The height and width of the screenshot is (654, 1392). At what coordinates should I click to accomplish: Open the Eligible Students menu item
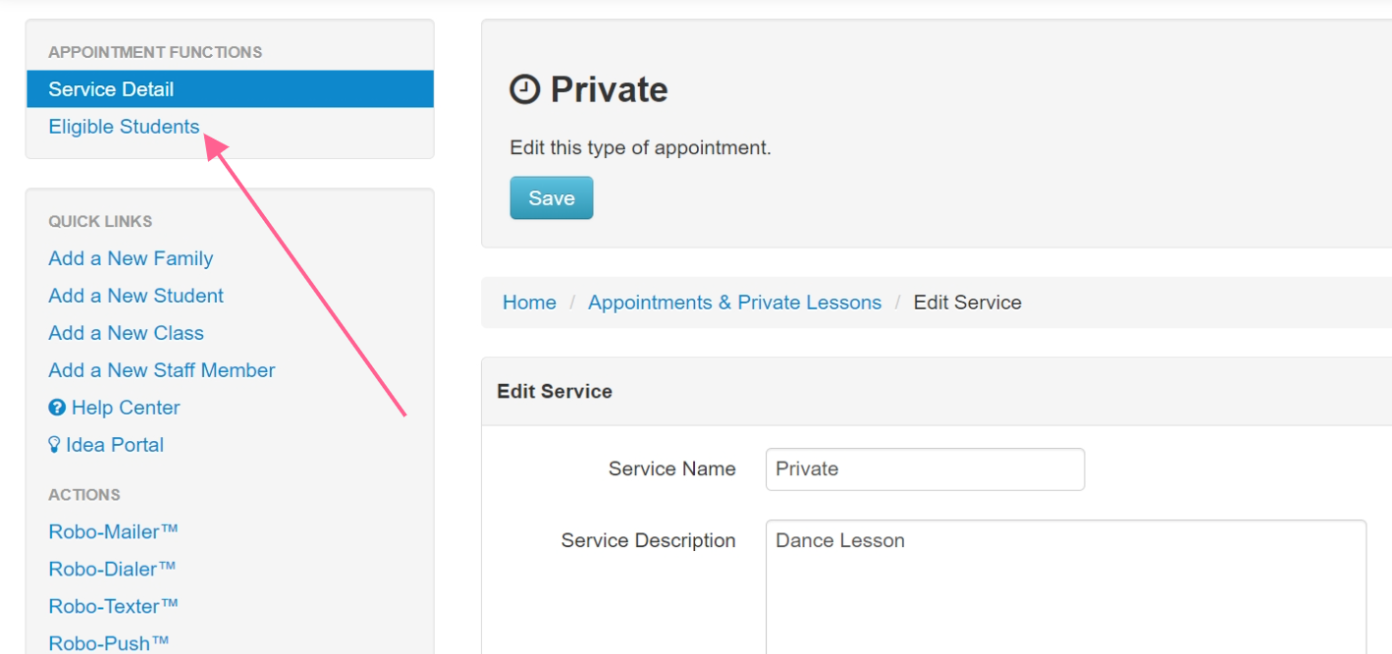tap(124, 127)
